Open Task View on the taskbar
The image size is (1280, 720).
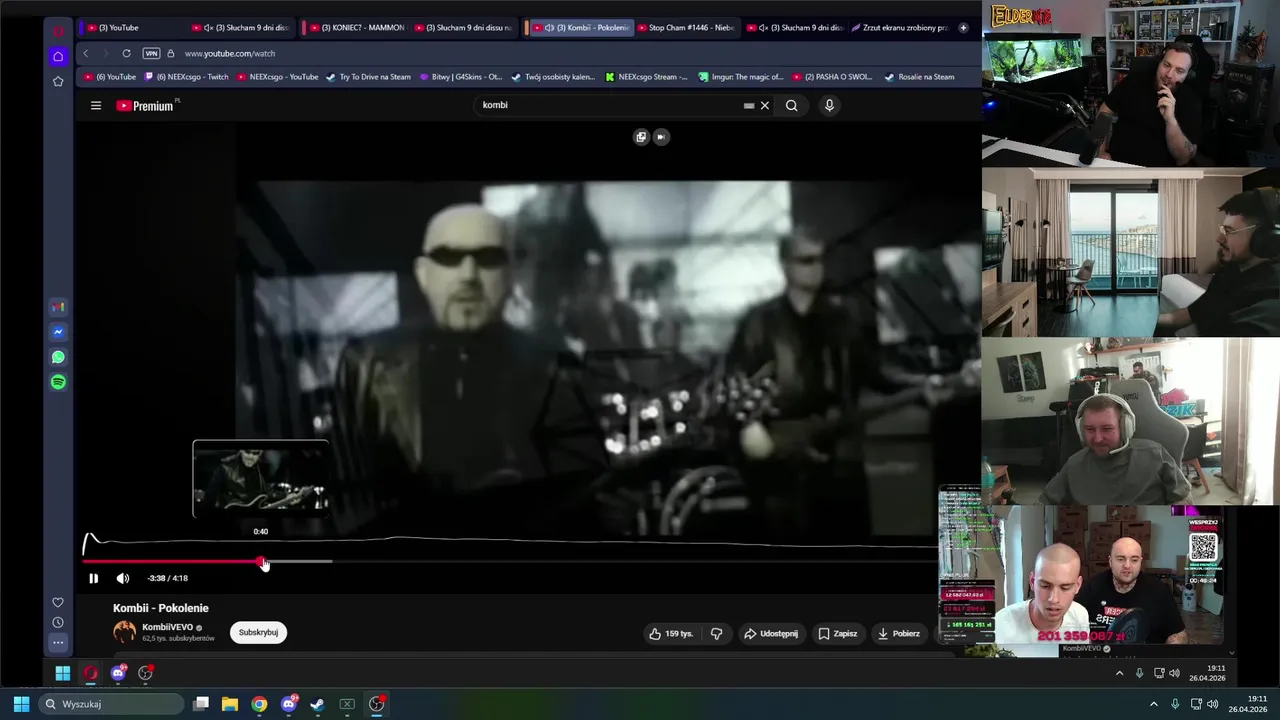pyautogui.click(x=201, y=704)
